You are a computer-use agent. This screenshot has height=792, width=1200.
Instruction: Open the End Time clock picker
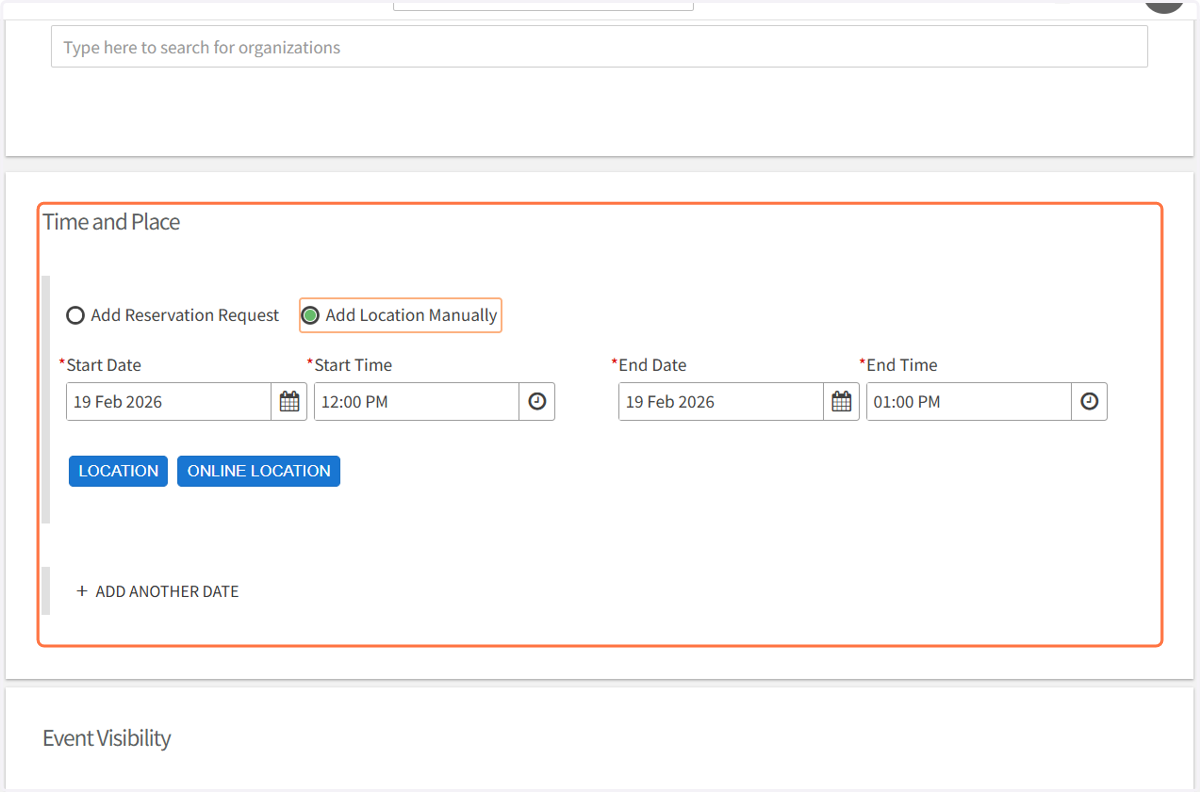pyautogui.click(x=1089, y=402)
